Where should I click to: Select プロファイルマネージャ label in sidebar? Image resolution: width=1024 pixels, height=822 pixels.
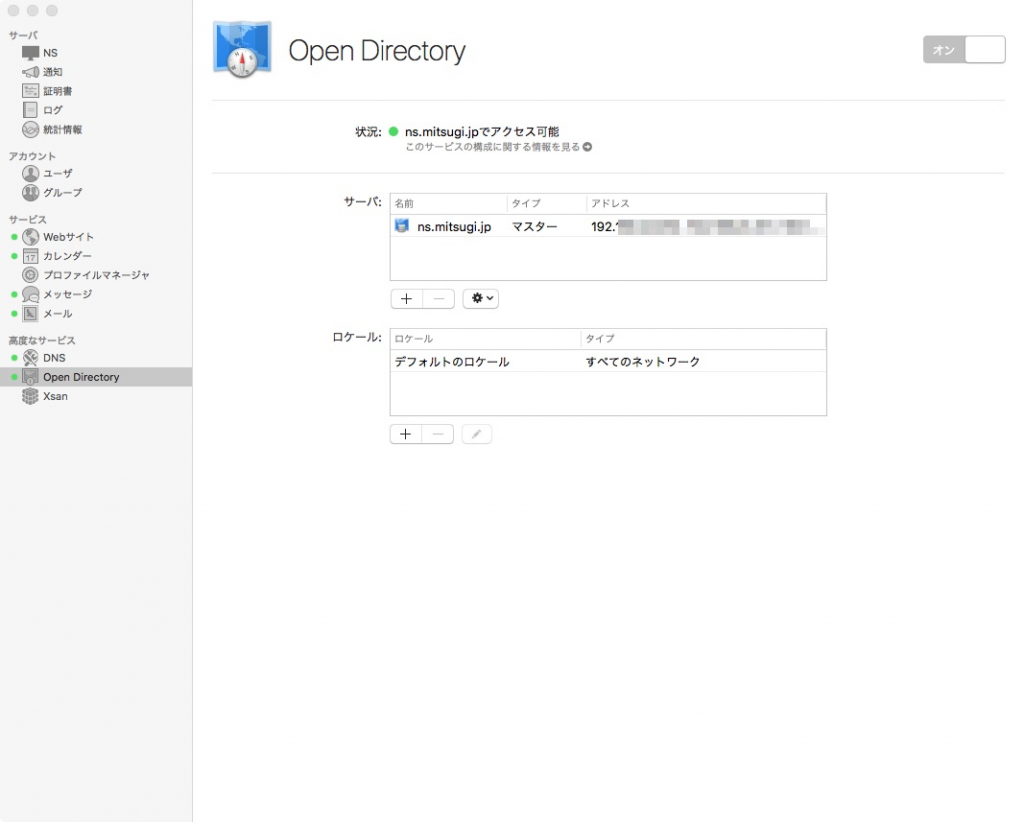[97, 275]
